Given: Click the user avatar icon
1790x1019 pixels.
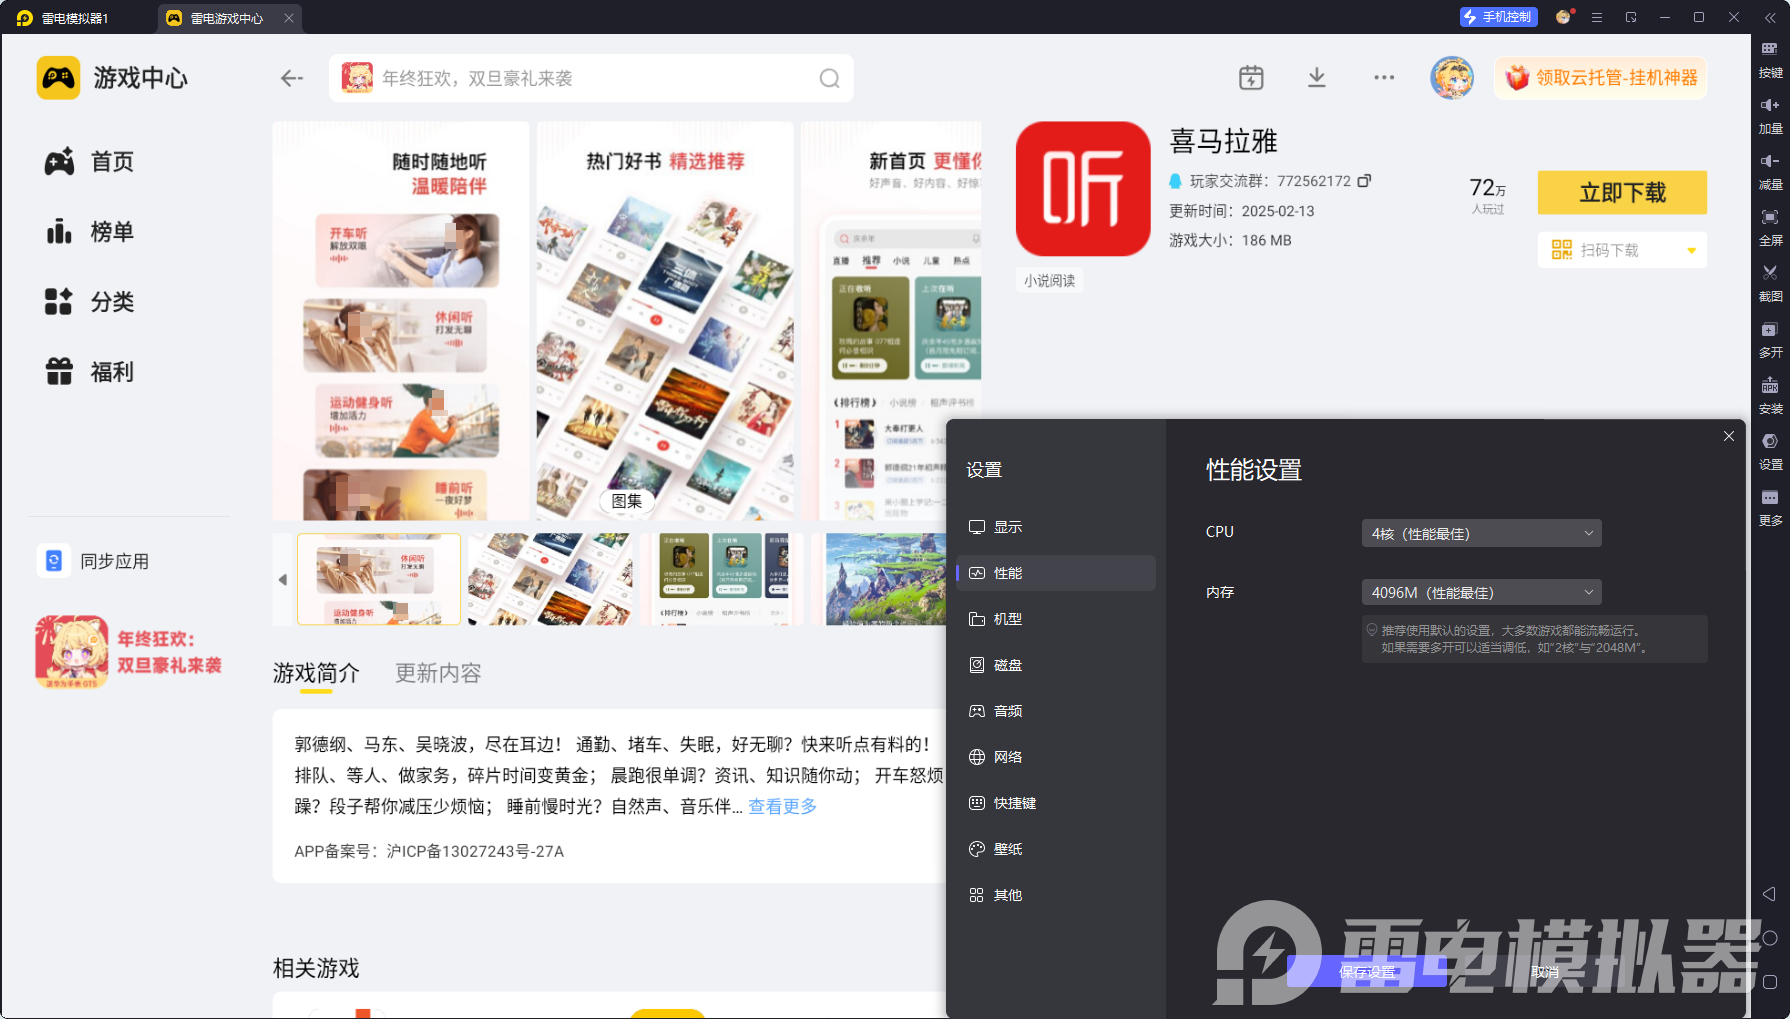Looking at the screenshot, I should [1451, 78].
